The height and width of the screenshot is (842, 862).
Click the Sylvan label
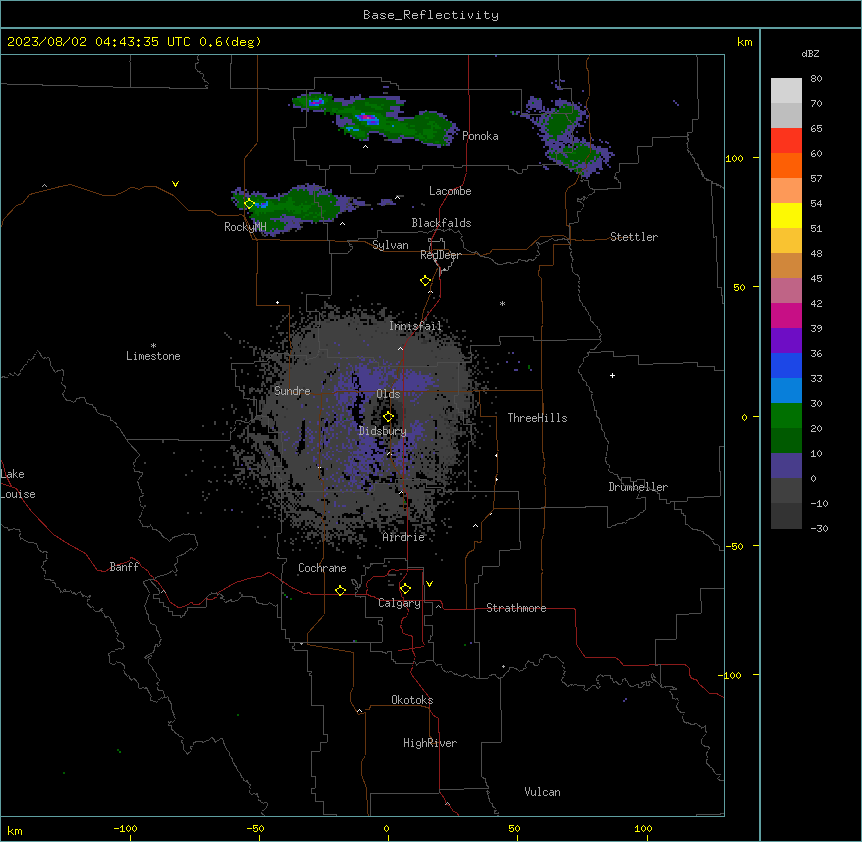pos(390,245)
